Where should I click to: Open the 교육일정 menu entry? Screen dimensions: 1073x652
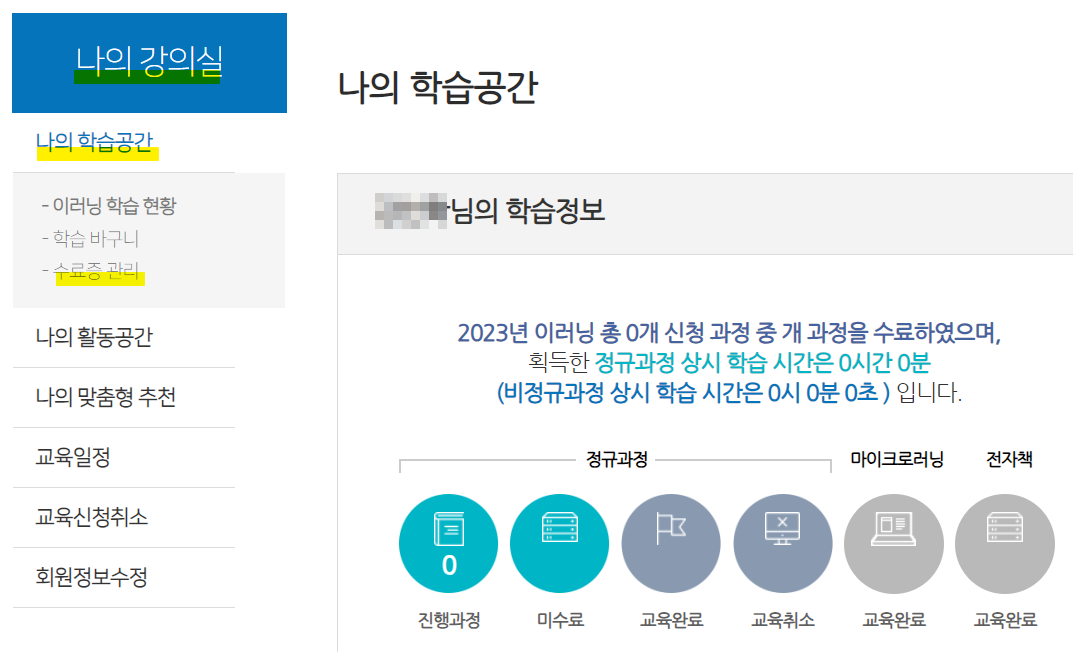point(76,456)
